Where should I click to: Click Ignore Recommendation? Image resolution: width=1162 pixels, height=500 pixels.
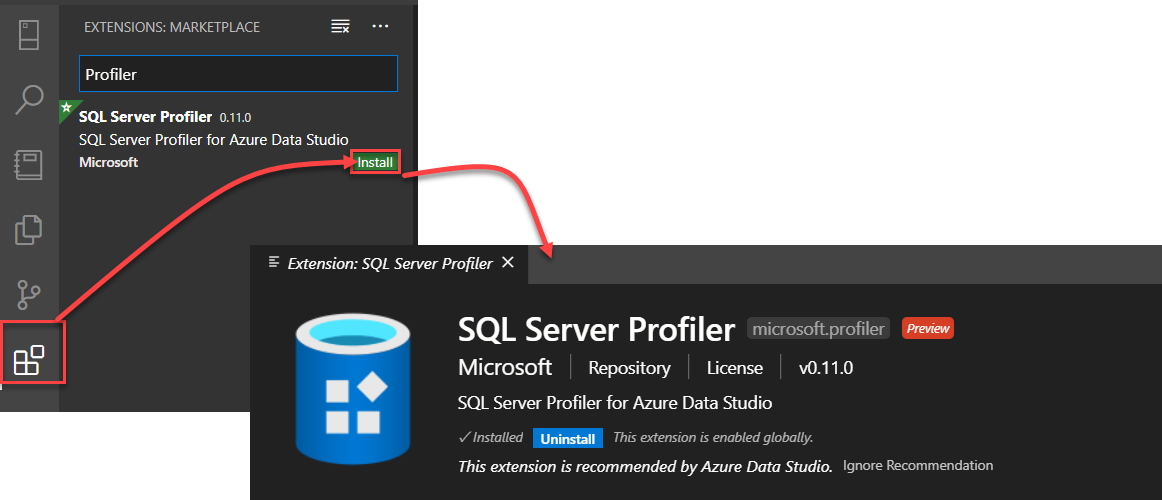point(918,465)
